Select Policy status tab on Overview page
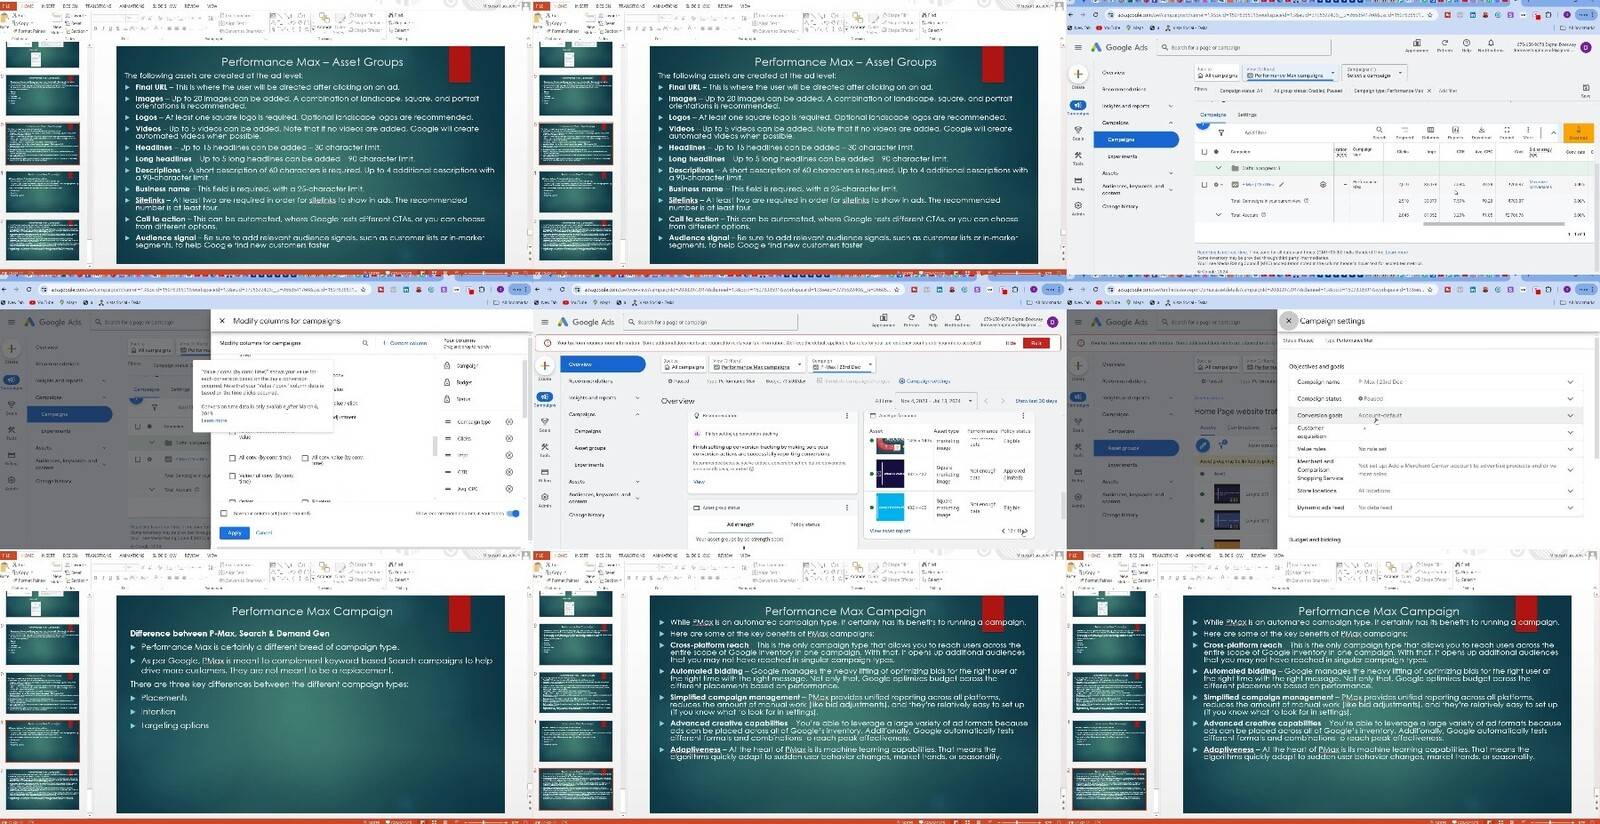The image size is (1600, 824). click(805, 524)
